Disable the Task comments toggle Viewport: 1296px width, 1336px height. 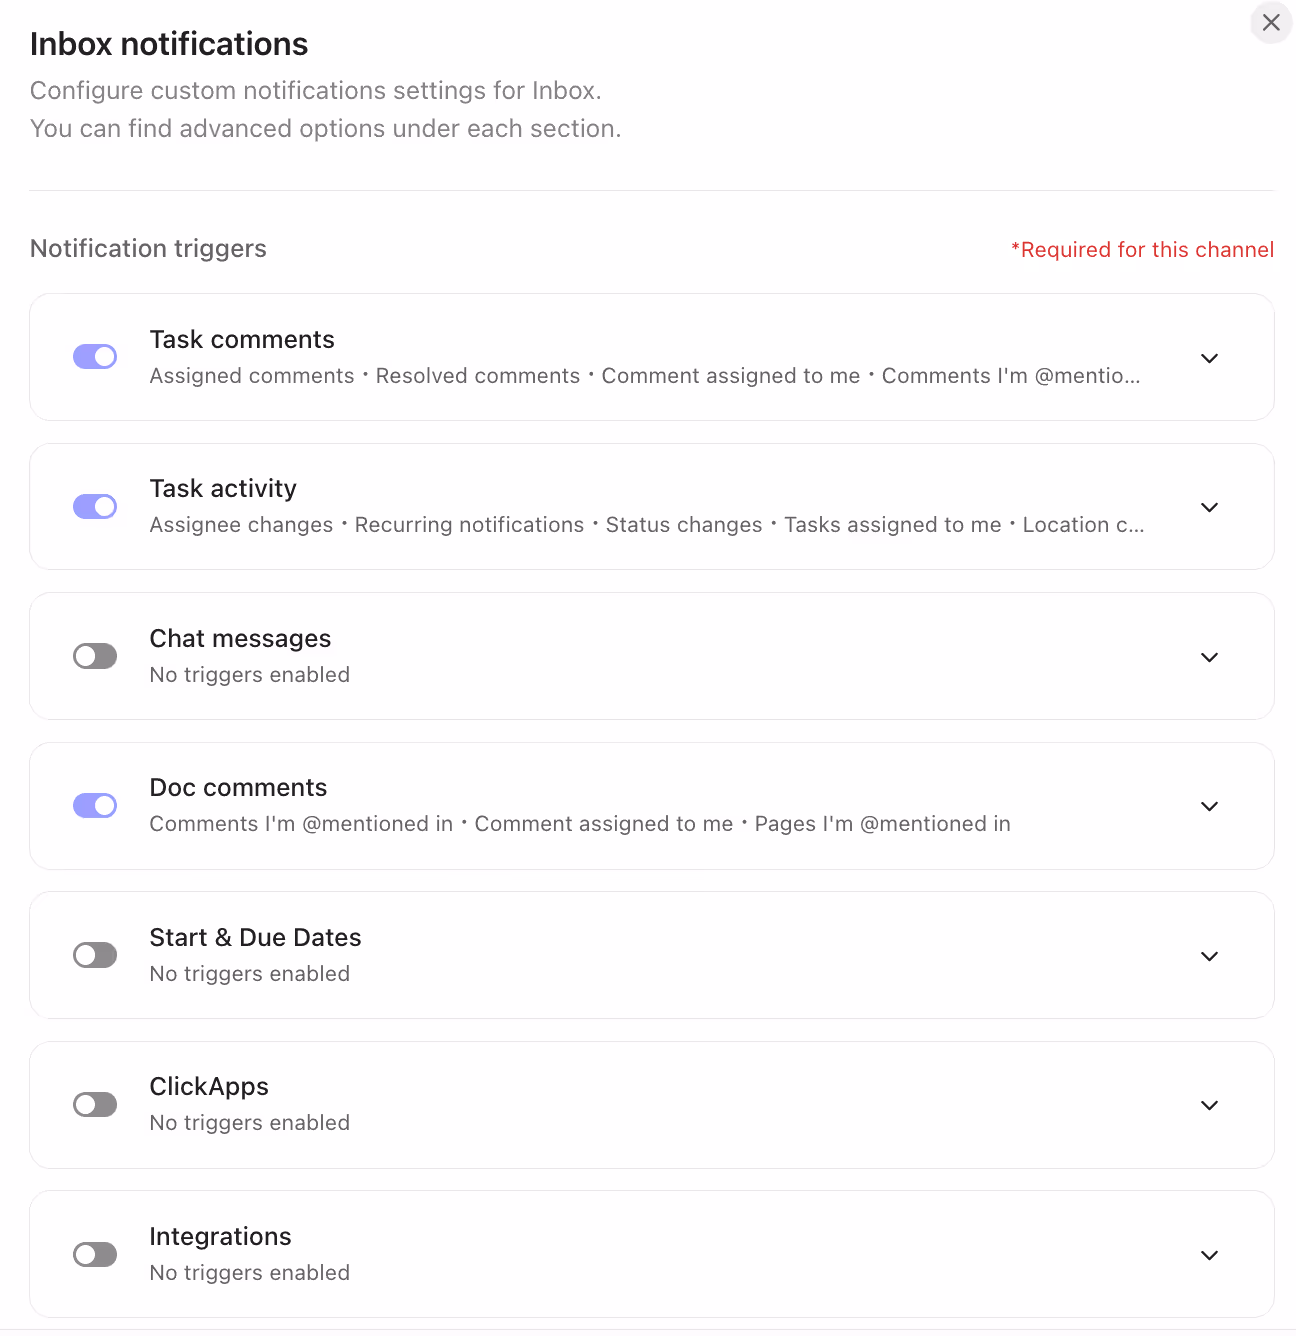tap(95, 357)
